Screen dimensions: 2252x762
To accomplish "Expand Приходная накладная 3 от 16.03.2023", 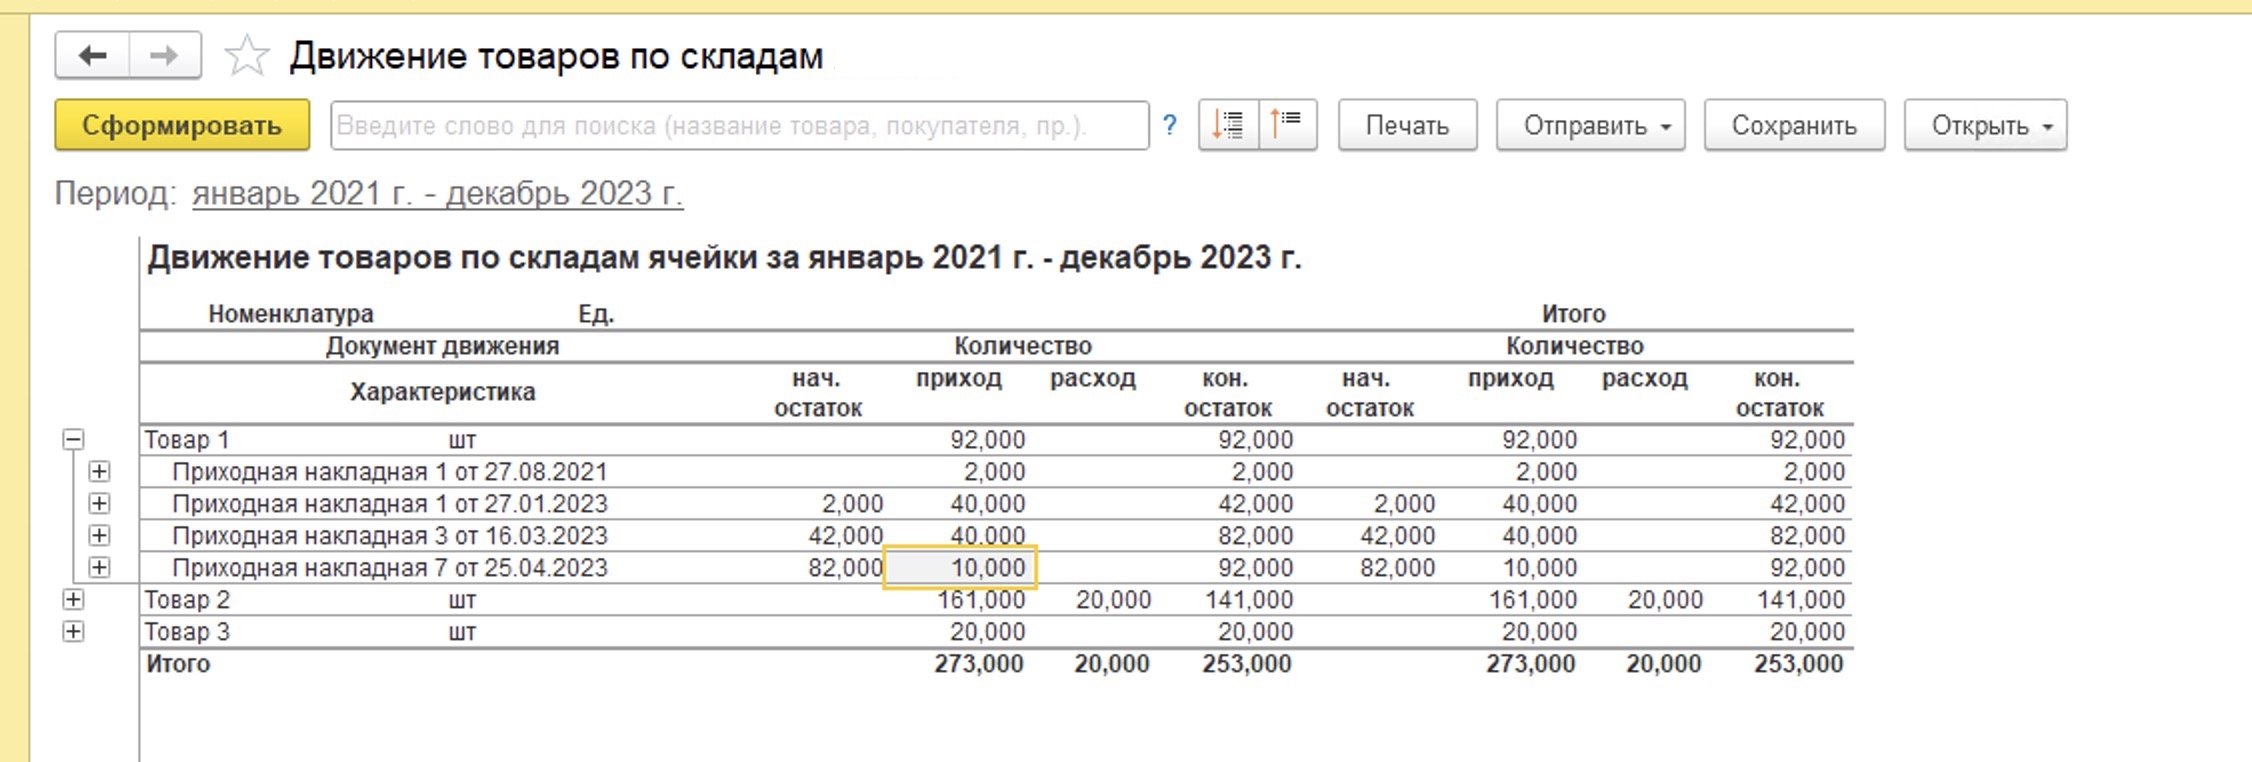I will click(99, 536).
